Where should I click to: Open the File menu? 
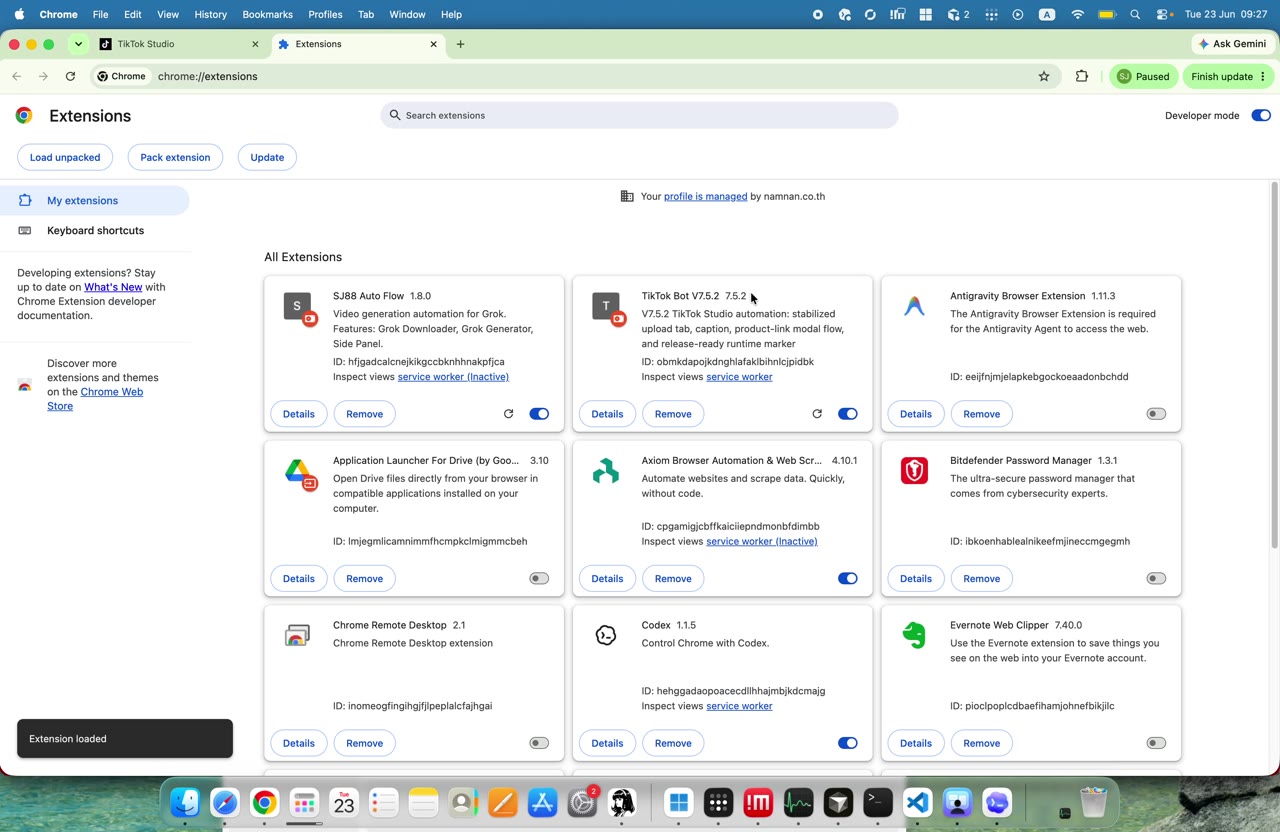click(x=101, y=15)
